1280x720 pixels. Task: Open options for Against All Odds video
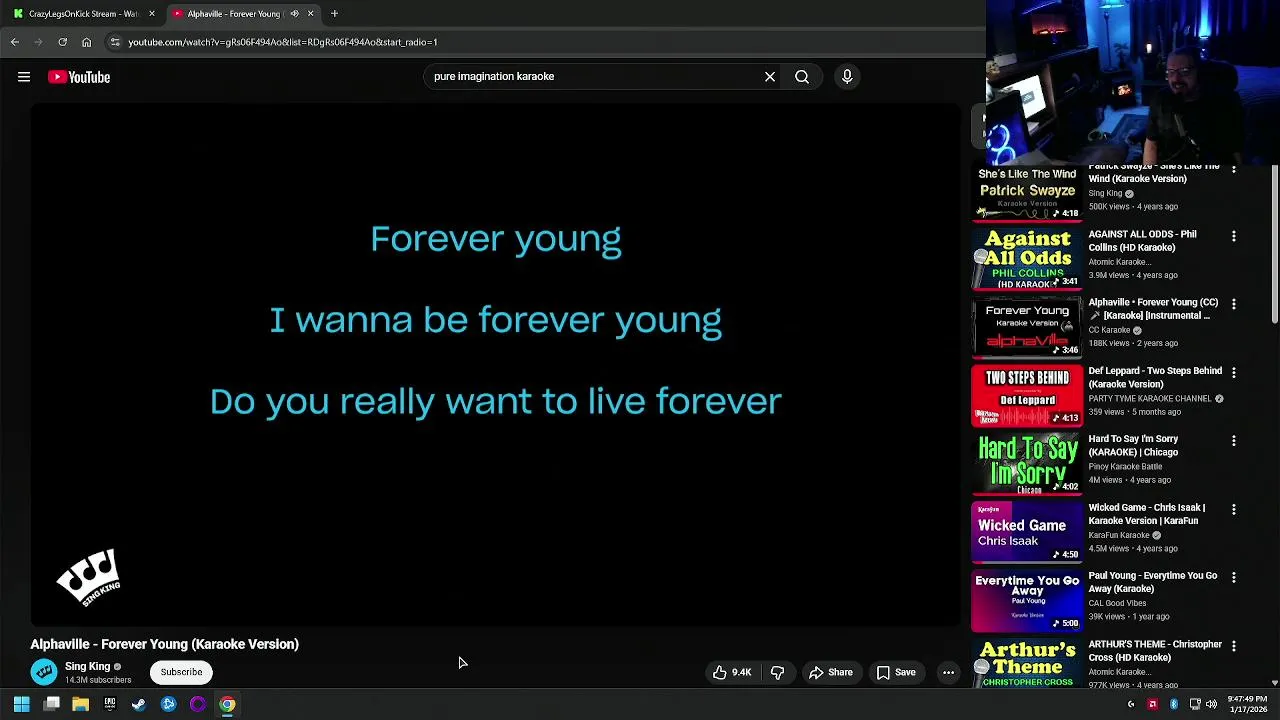(x=1233, y=236)
